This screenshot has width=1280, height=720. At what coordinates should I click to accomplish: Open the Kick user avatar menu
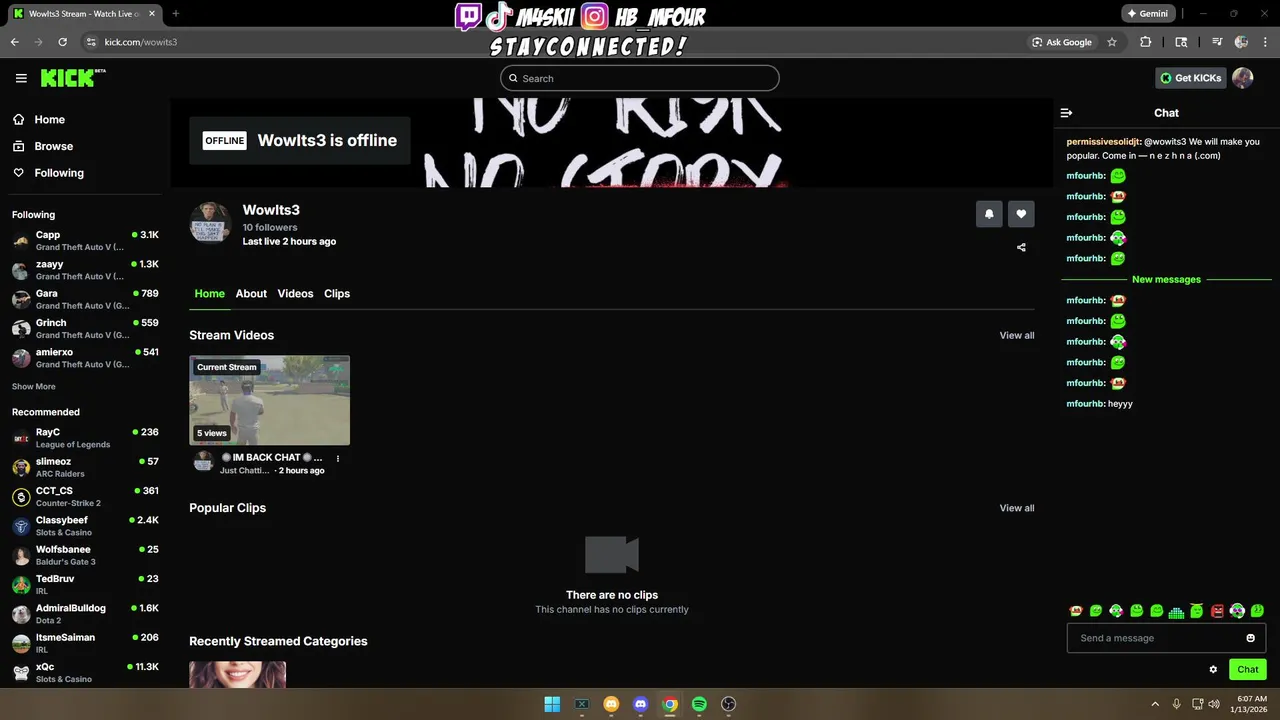click(1242, 78)
